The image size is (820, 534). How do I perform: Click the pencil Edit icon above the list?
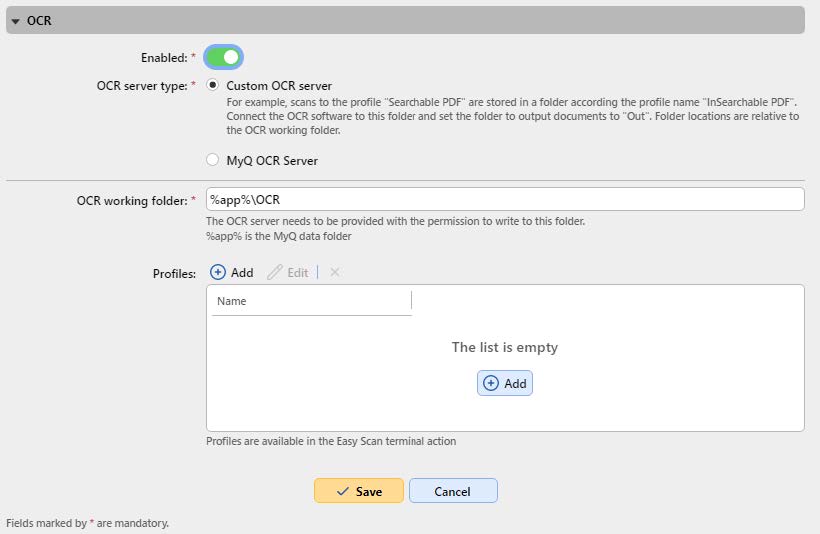pyautogui.click(x=275, y=272)
